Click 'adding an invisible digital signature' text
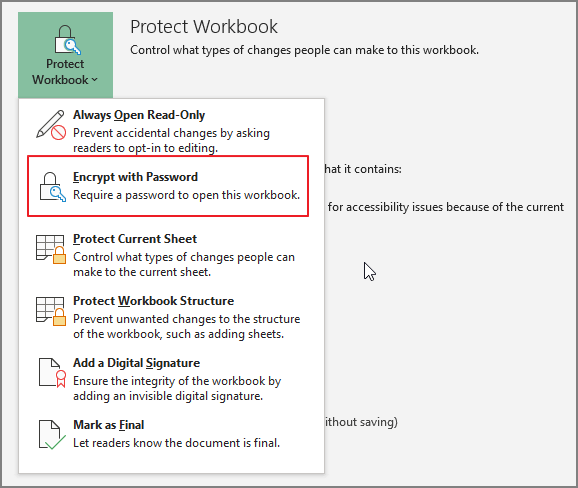 tap(168, 396)
